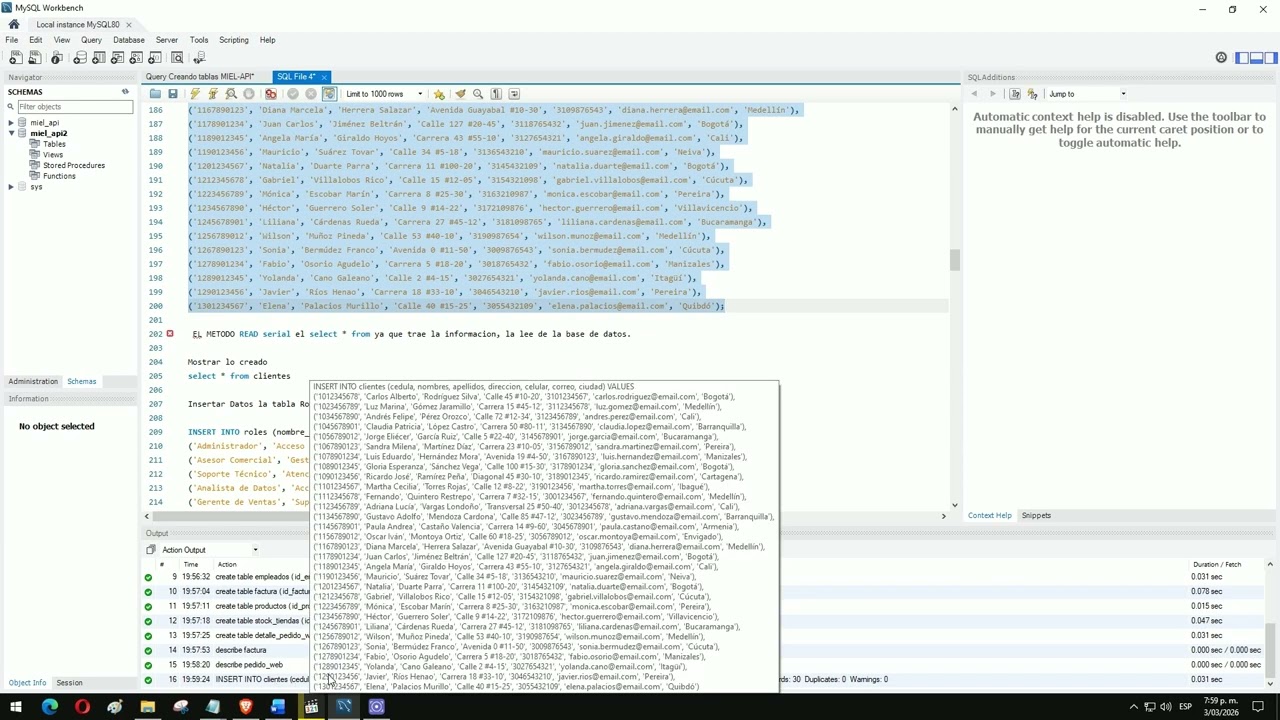Refresh the schemas list

click(125, 92)
